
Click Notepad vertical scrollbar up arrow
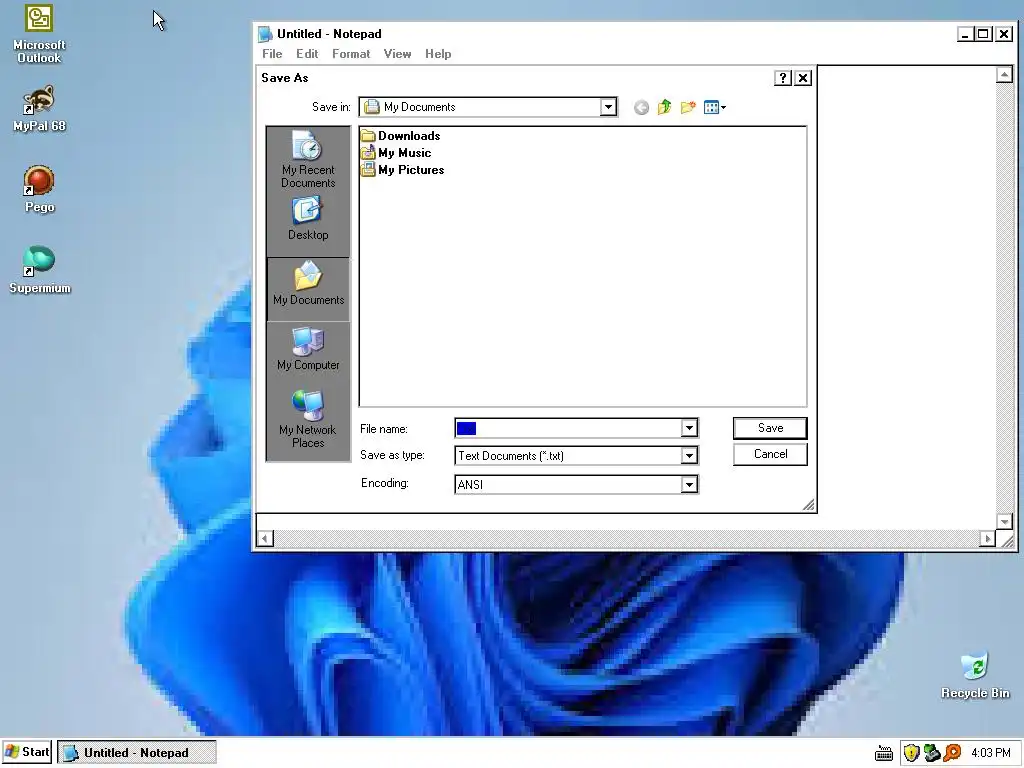pyautogui.click(x=1004, y=74)
